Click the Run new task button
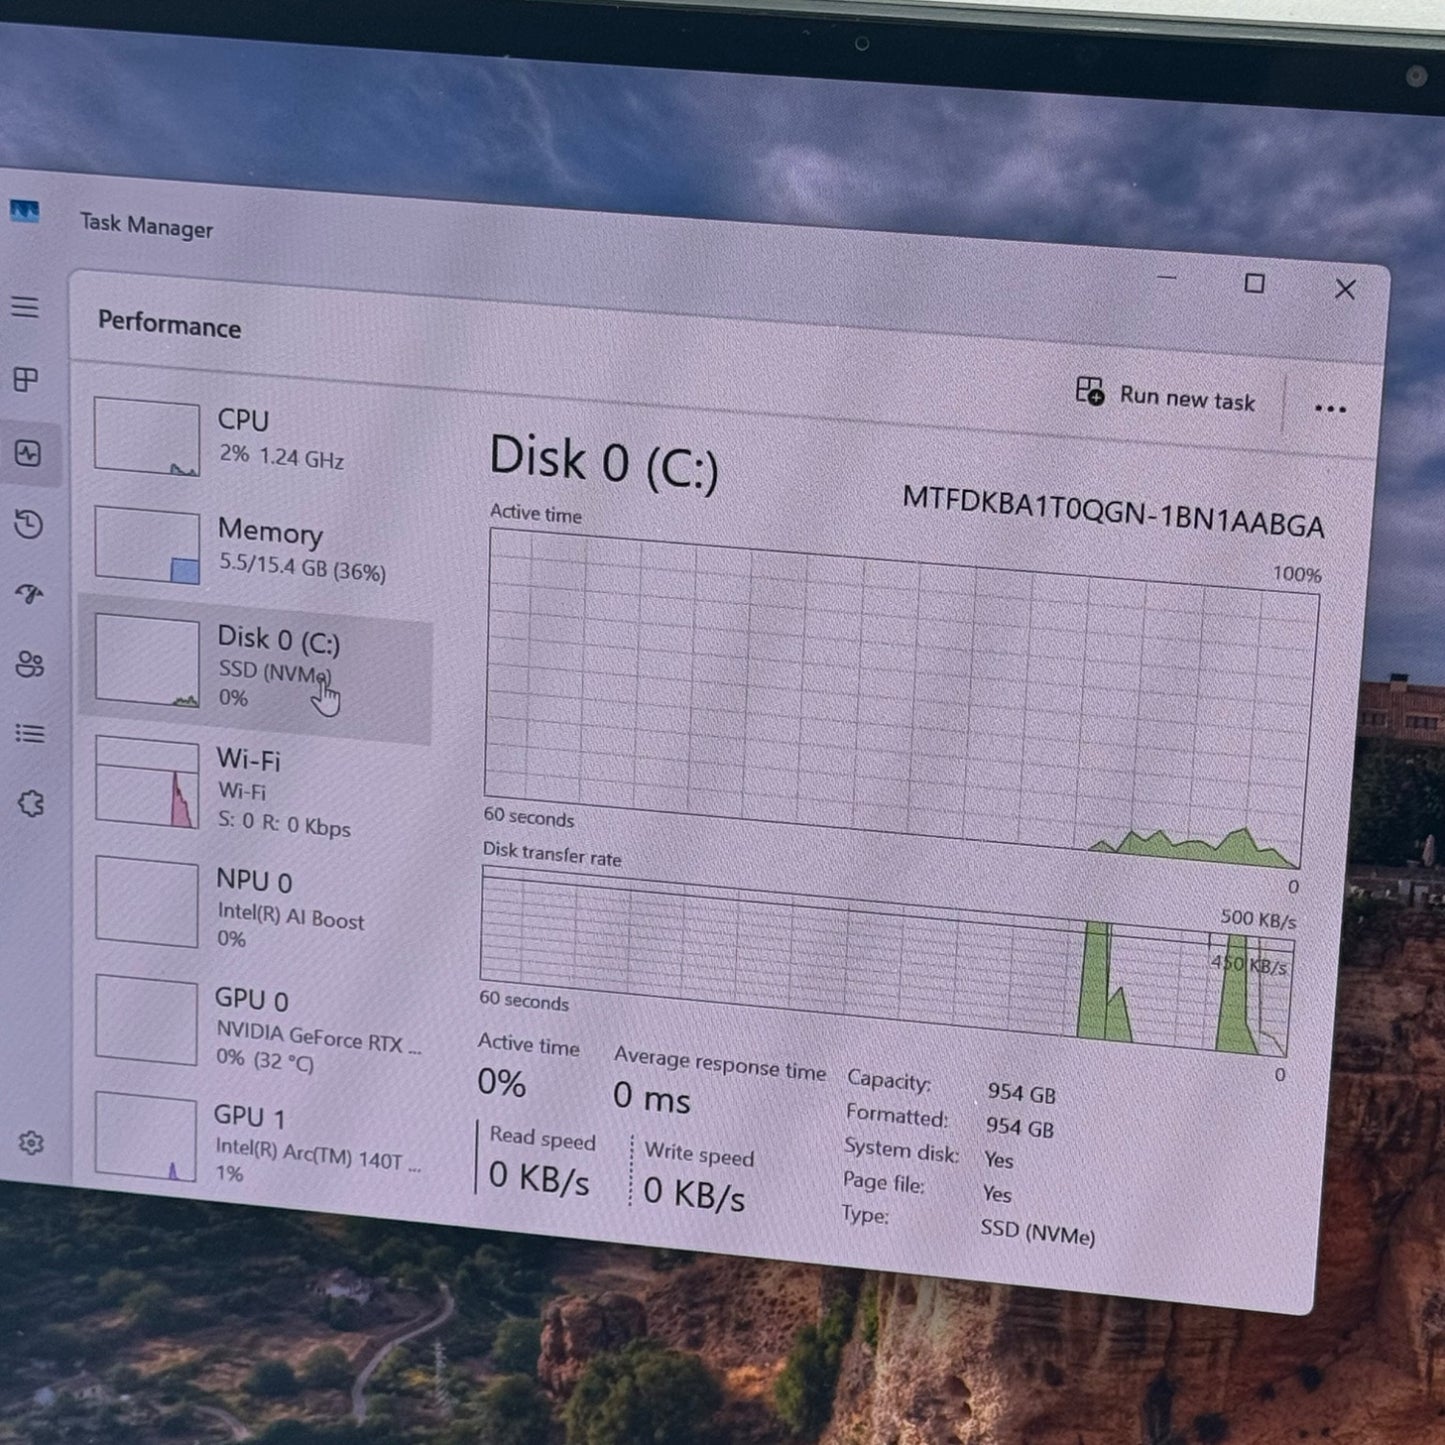1445x1445 pixels. point(1166,396)
